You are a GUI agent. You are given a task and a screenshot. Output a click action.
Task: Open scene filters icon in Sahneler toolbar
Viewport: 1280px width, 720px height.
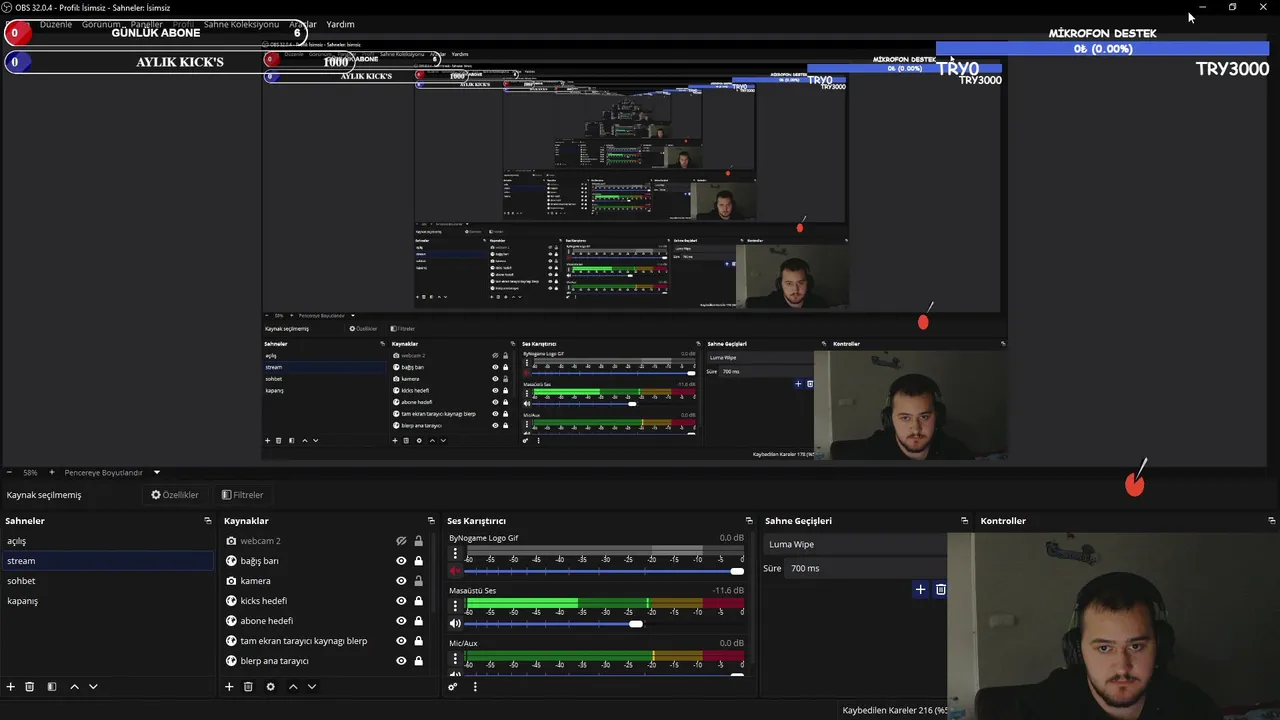coord(52,687)
